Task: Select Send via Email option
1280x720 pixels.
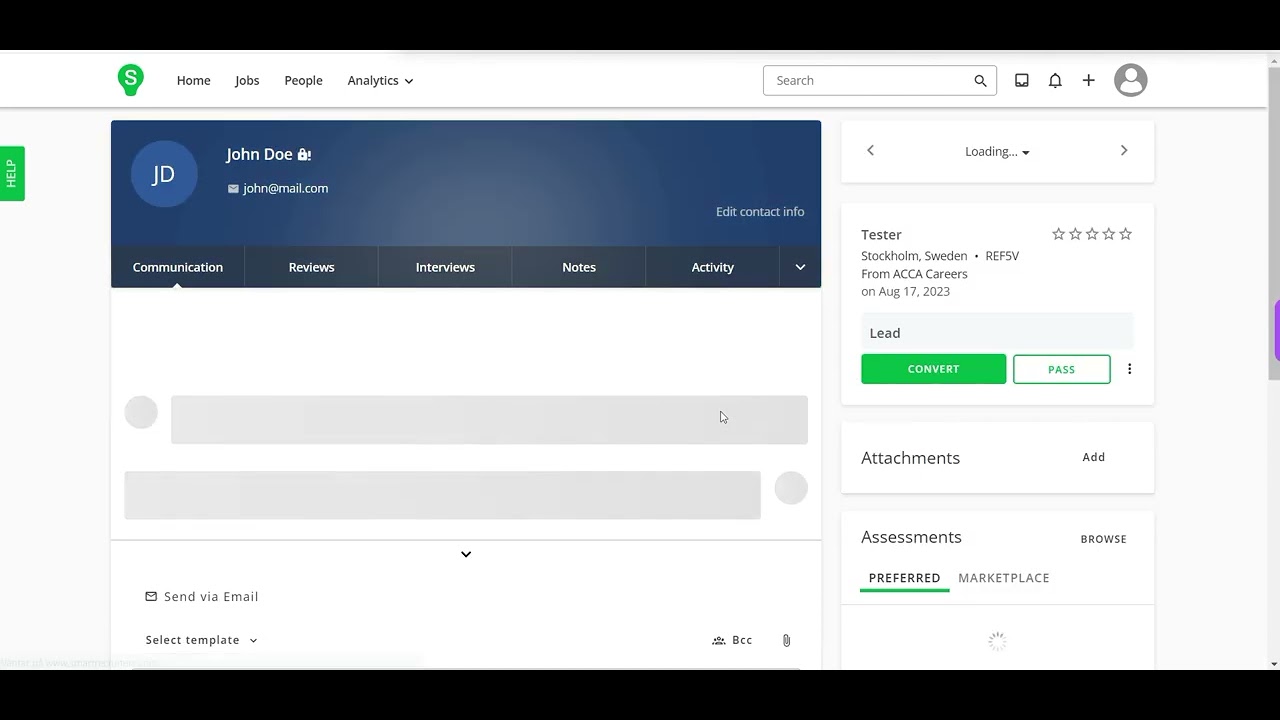Action: coord(202,596)
